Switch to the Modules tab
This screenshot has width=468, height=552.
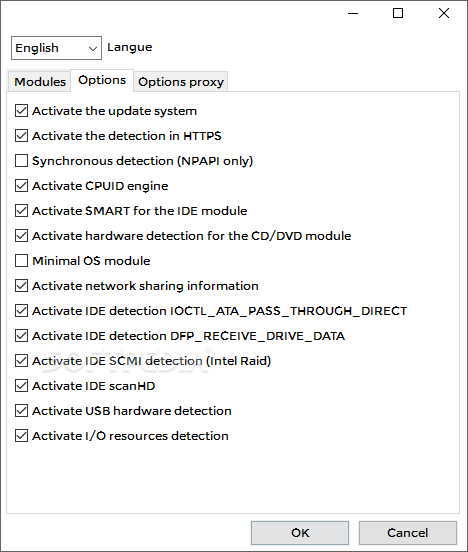tap(40, 82)
